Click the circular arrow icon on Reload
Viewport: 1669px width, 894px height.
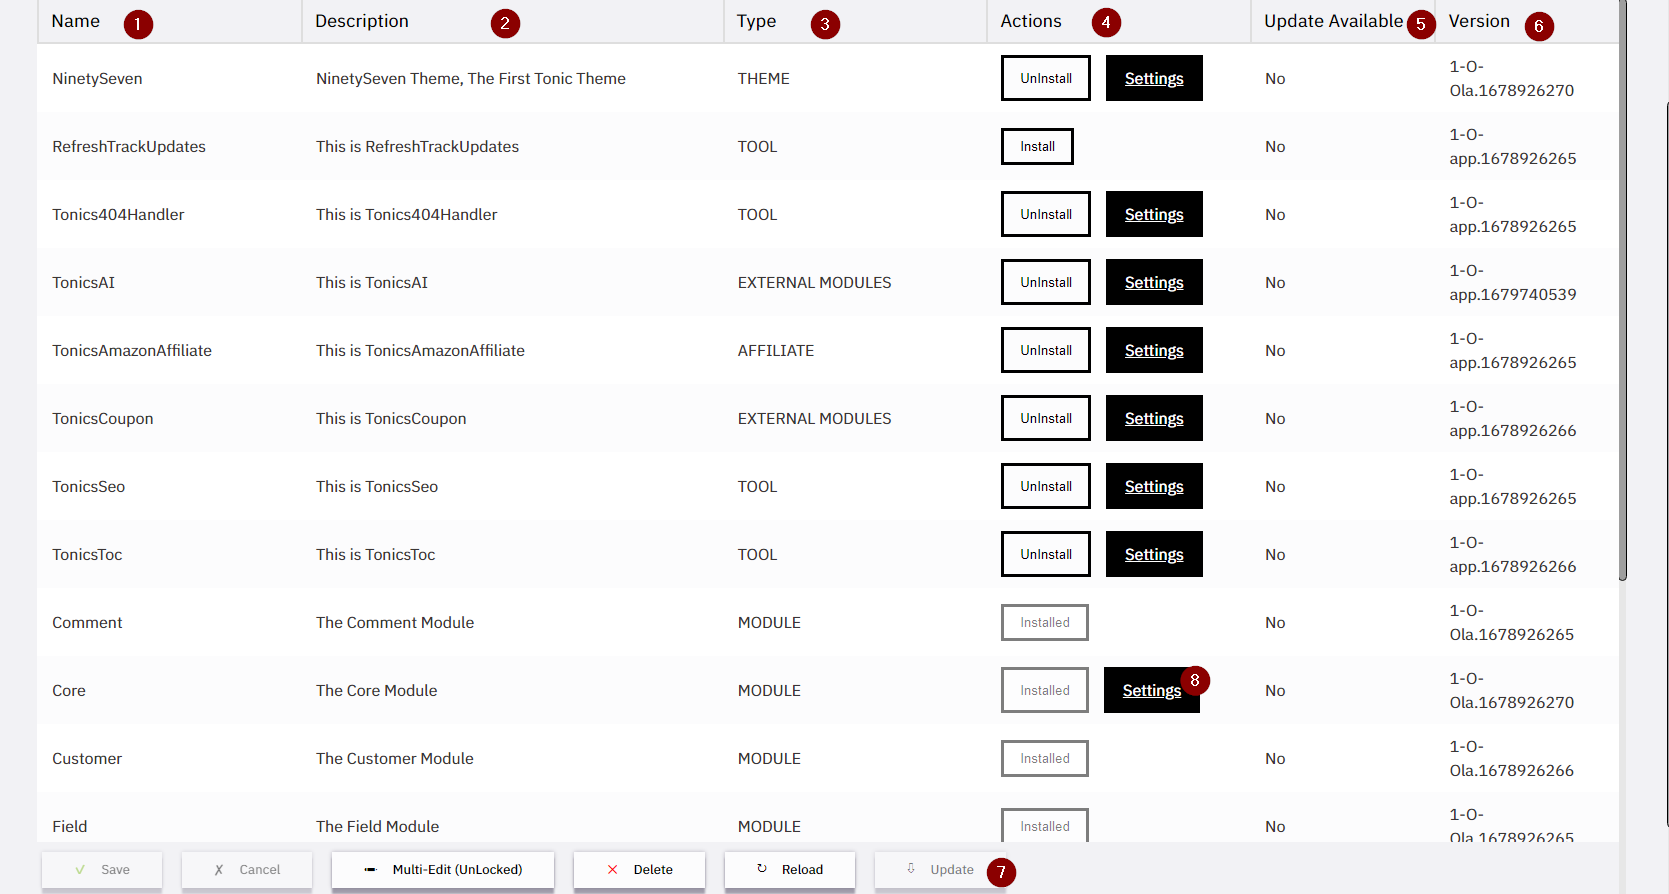point(762,869)
